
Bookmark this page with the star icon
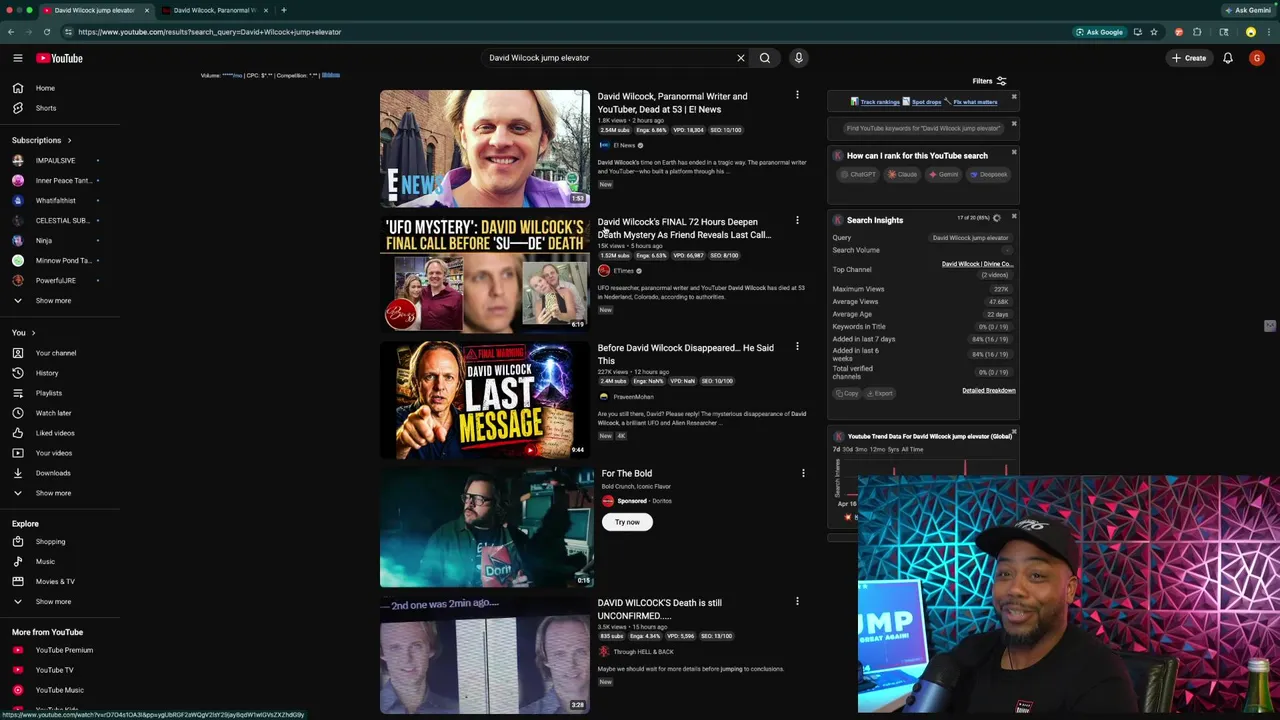tap(1154, 32)
